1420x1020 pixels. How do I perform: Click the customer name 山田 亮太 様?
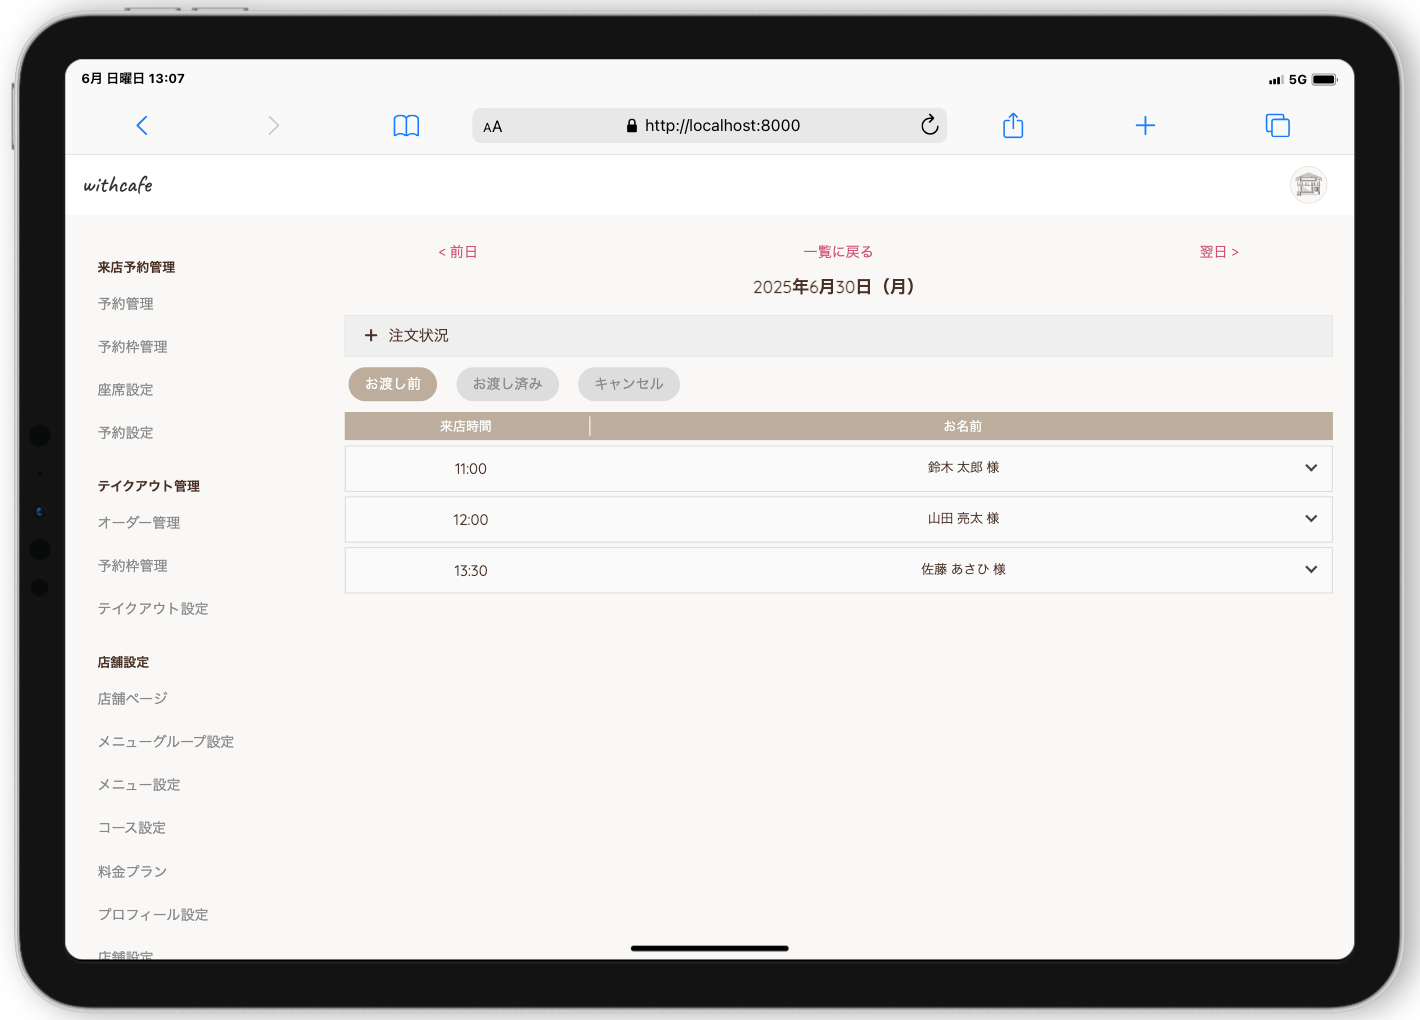[964, 519]
